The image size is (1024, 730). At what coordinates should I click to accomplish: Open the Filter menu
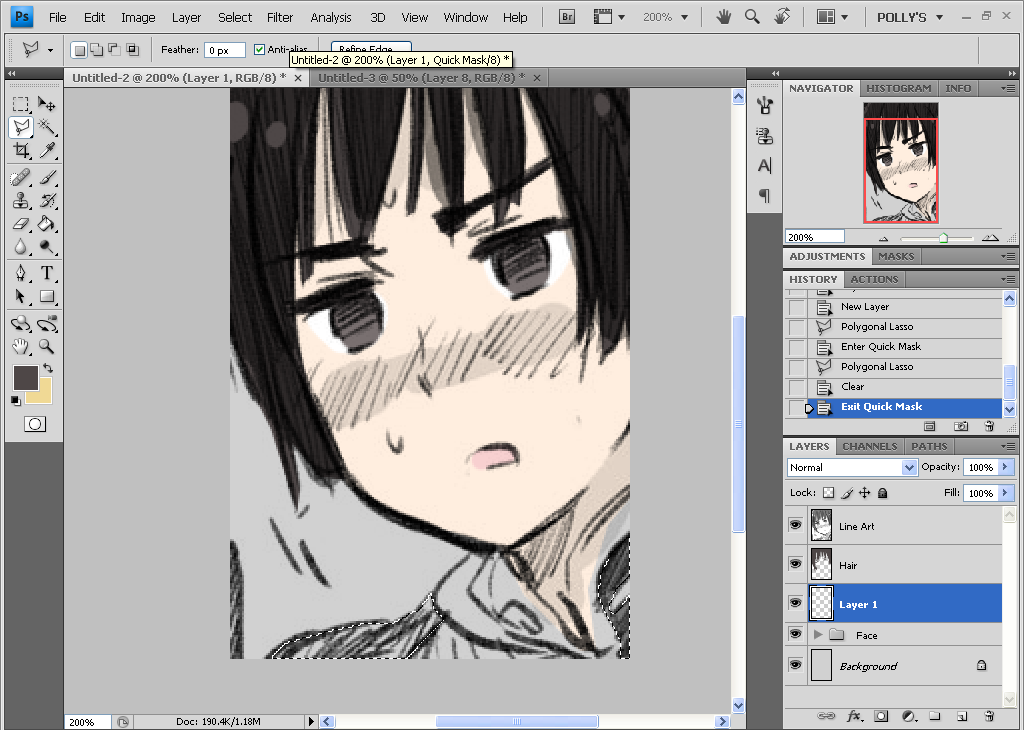280,18
